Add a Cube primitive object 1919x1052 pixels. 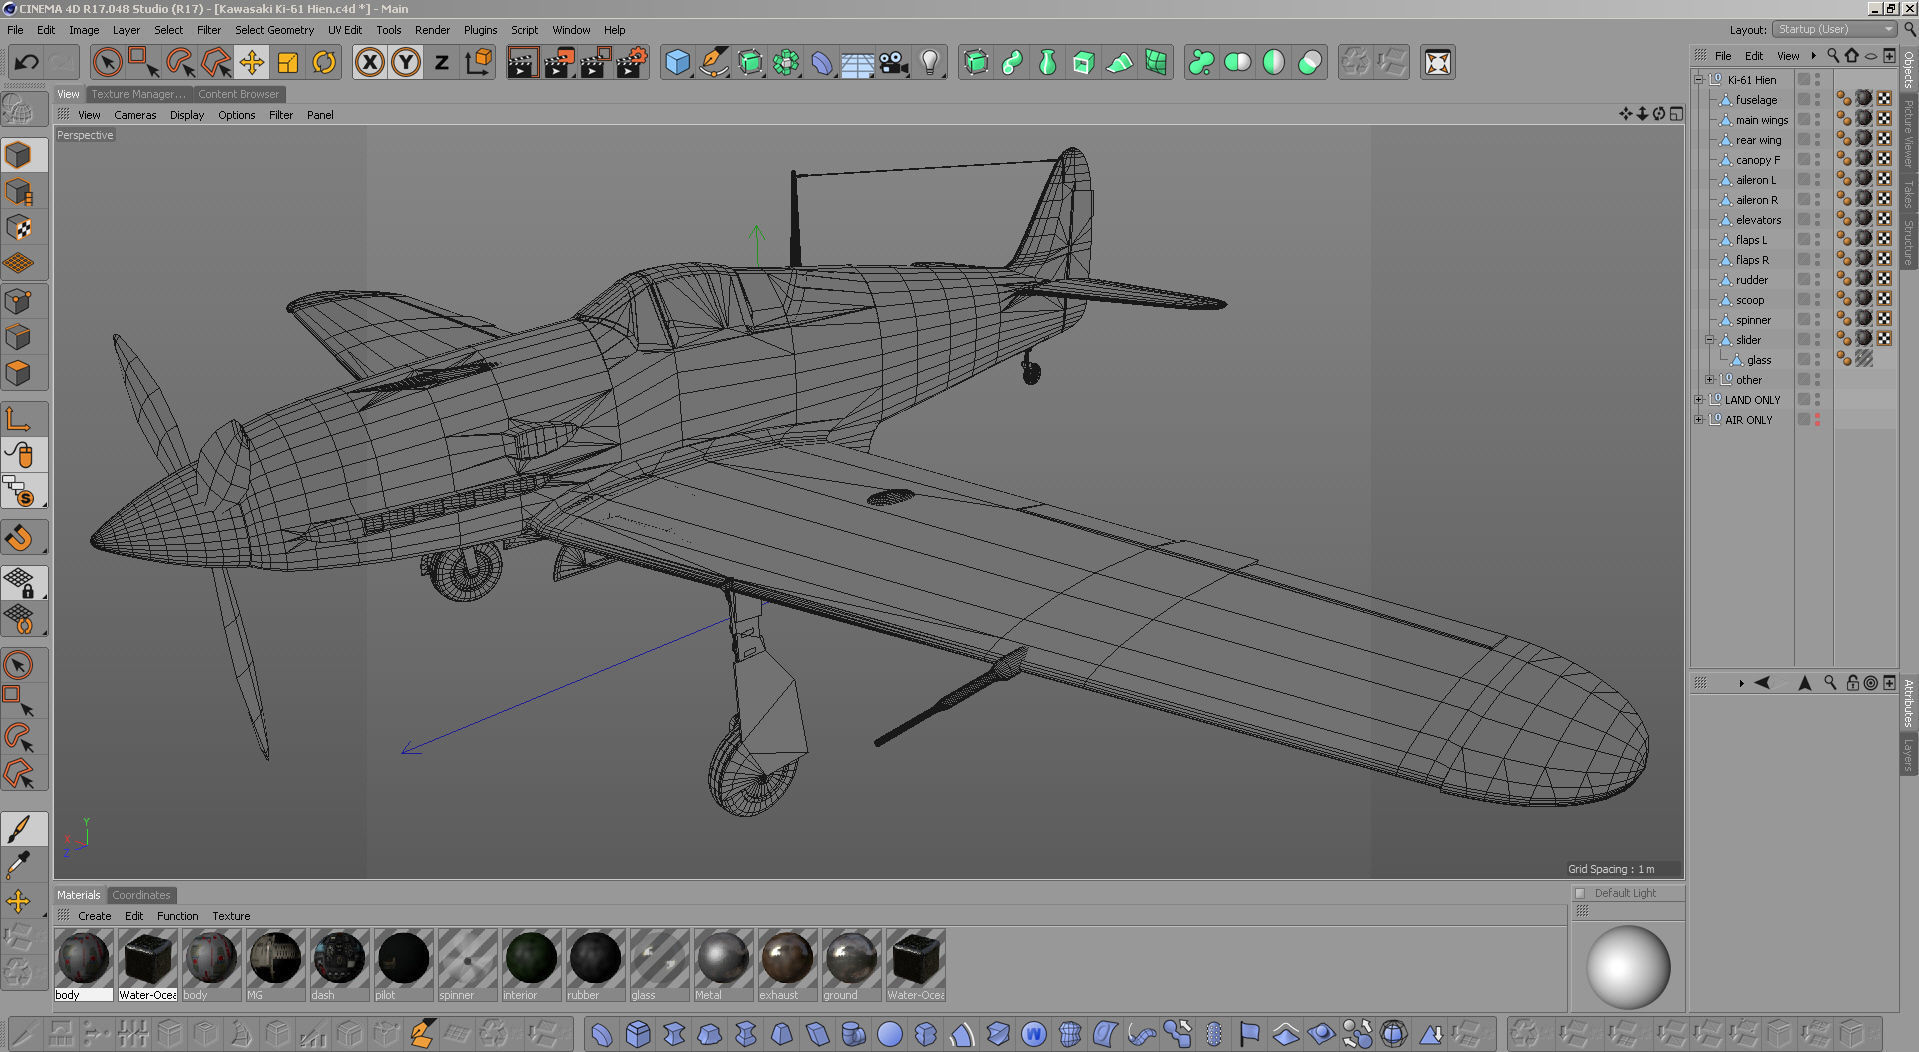pos(678,63)
